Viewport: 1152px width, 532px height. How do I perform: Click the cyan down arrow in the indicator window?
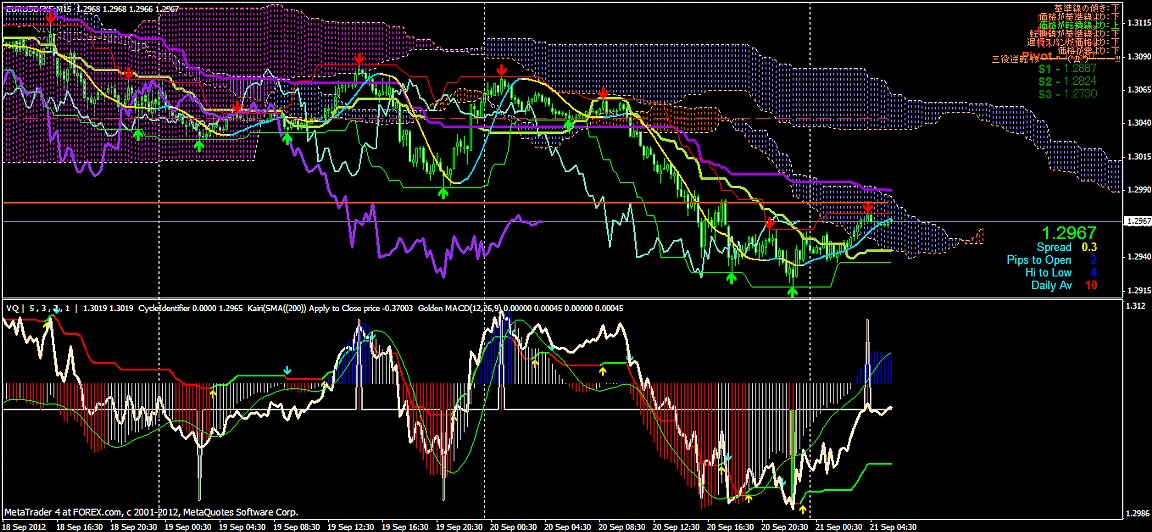pyautogui.click(x=287, y=370)
